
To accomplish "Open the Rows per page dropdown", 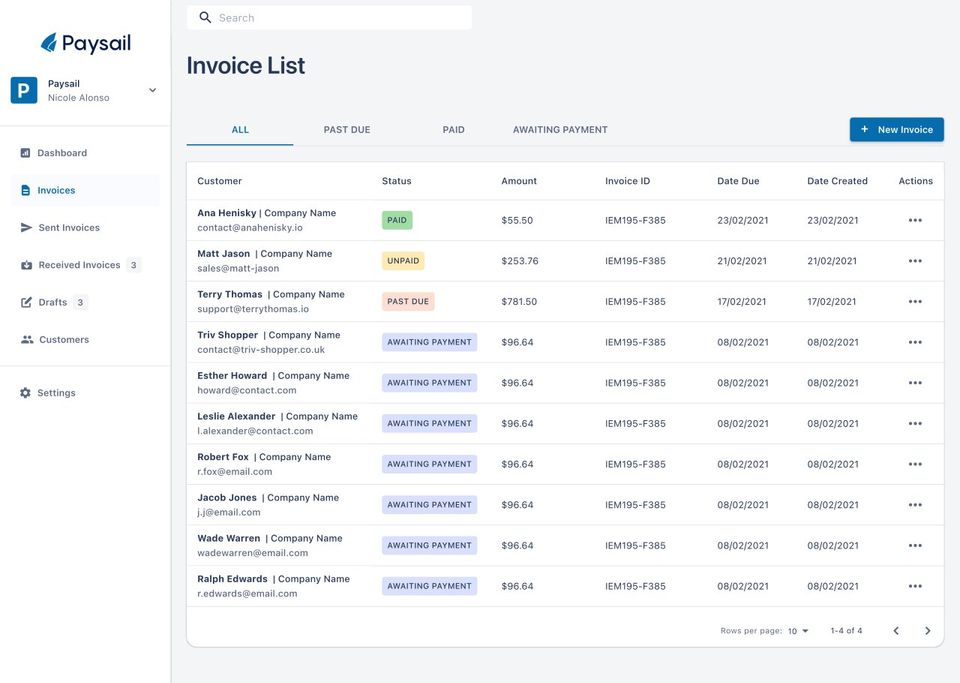I will 798,631.
